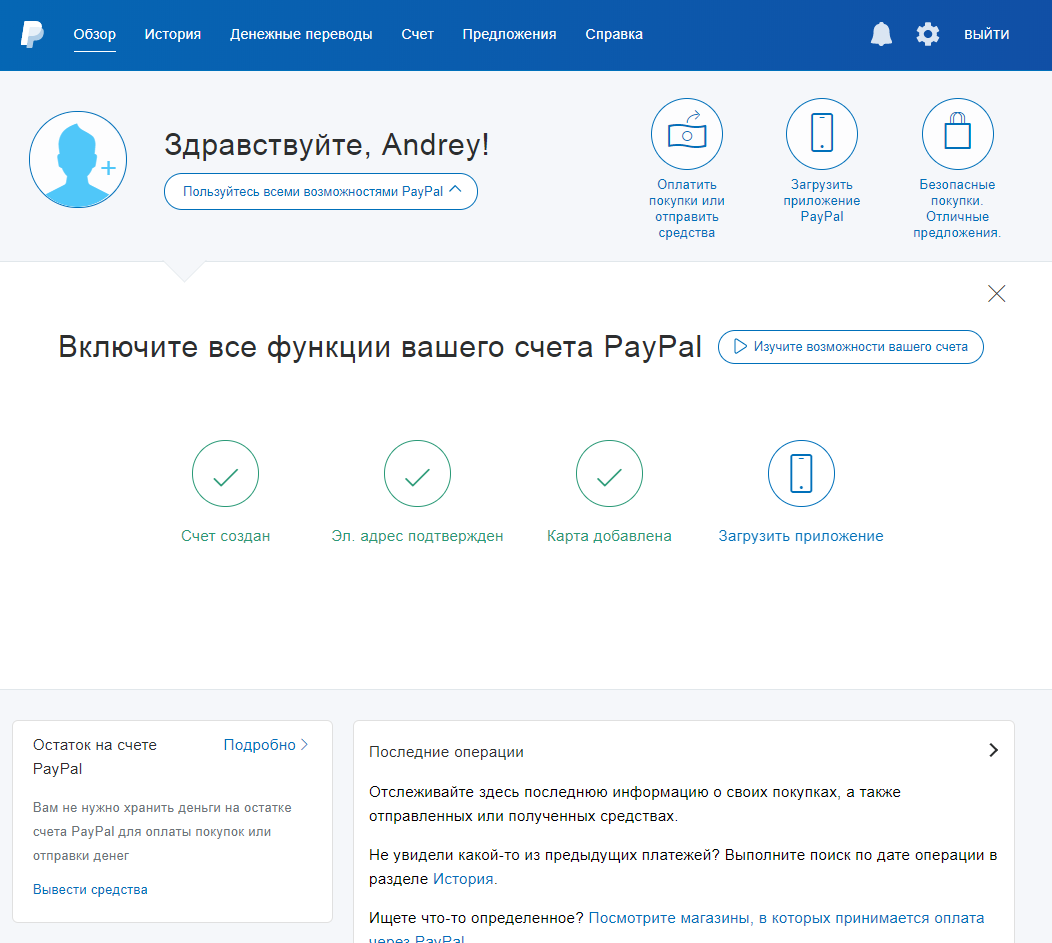This screenshot has width=1052, height=943.
Task: Select the 'Счет' menu item
Action: pos(417,34)
